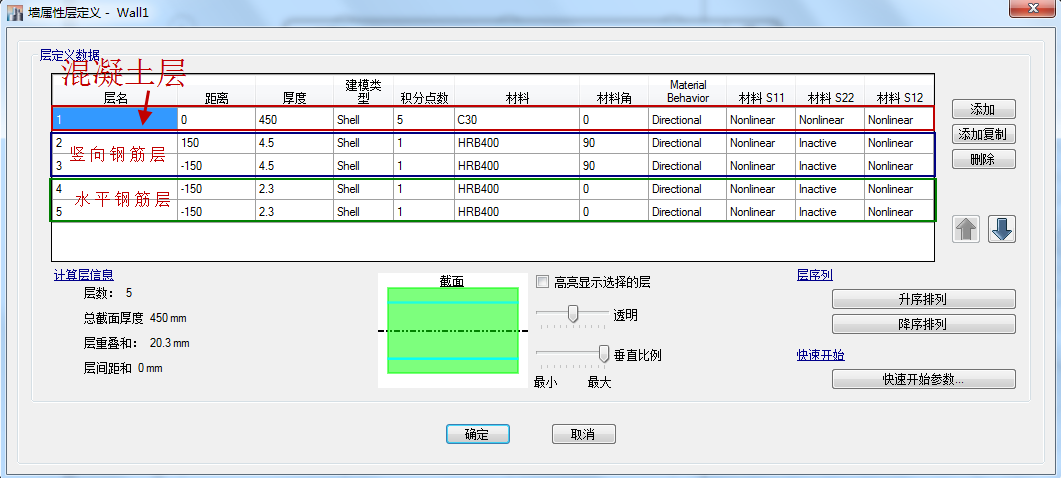Click the move layer down arrow icon
Screen dimensions: 1061x478
[x=1002, y=229]
